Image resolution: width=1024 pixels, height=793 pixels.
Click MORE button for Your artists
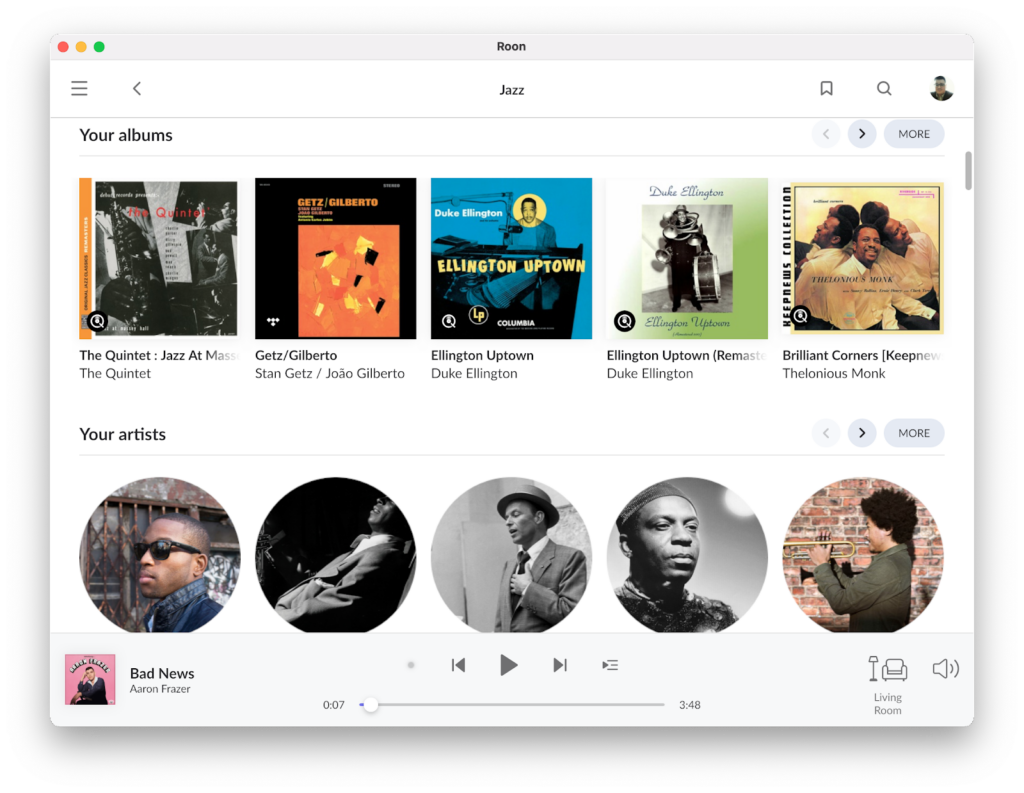914,433
